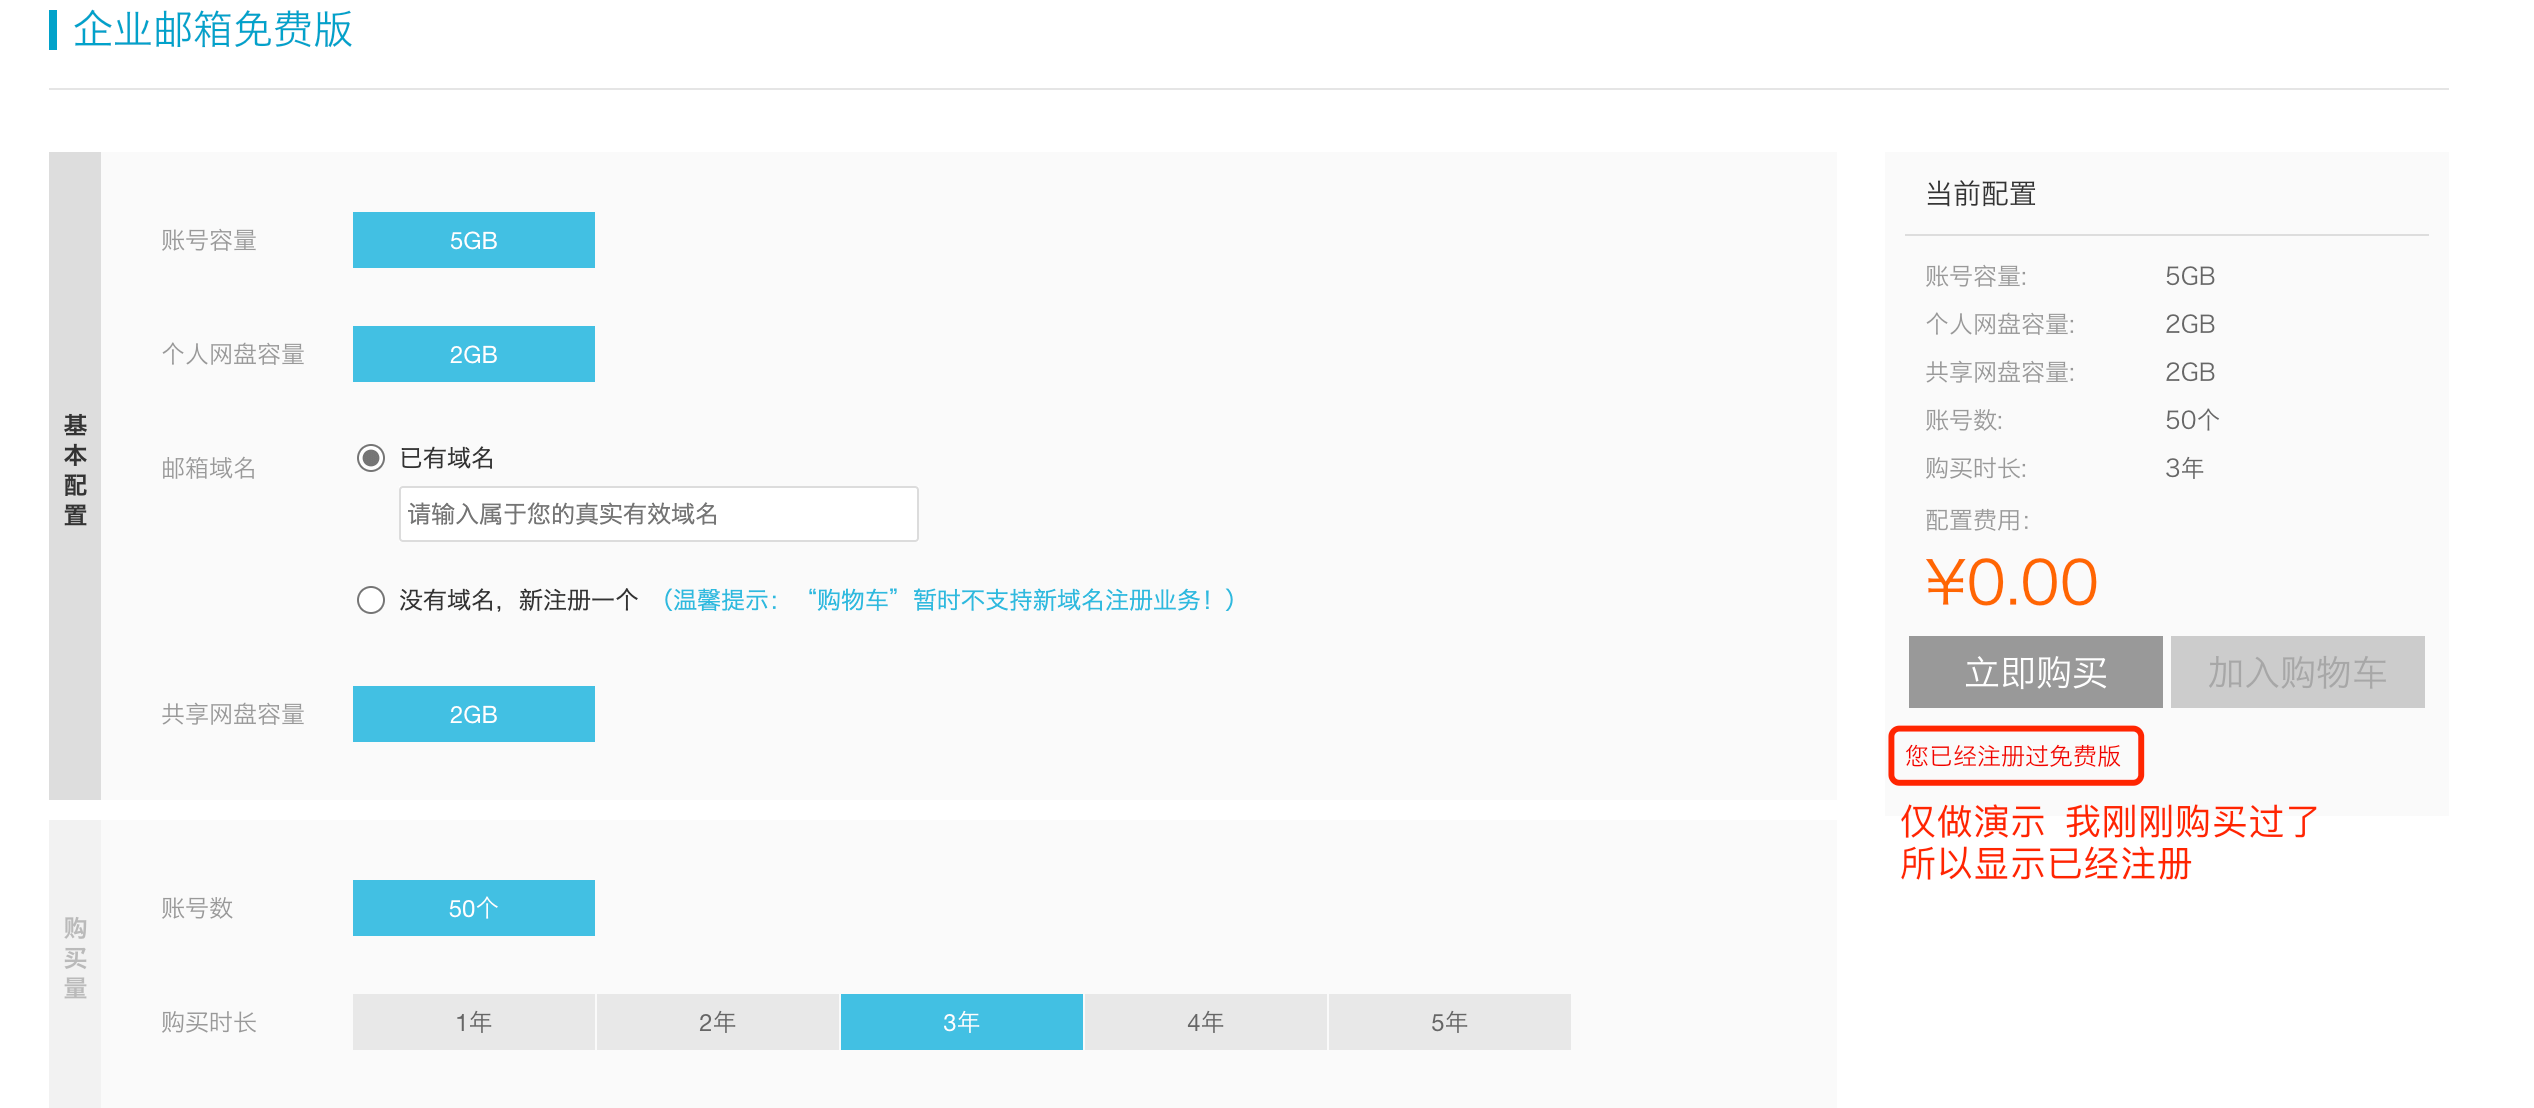Image resolution: width=2534 pixels, height=1108 pixels.
Task: Click the 购买量 side section label
Action: (x=75, y=958)
